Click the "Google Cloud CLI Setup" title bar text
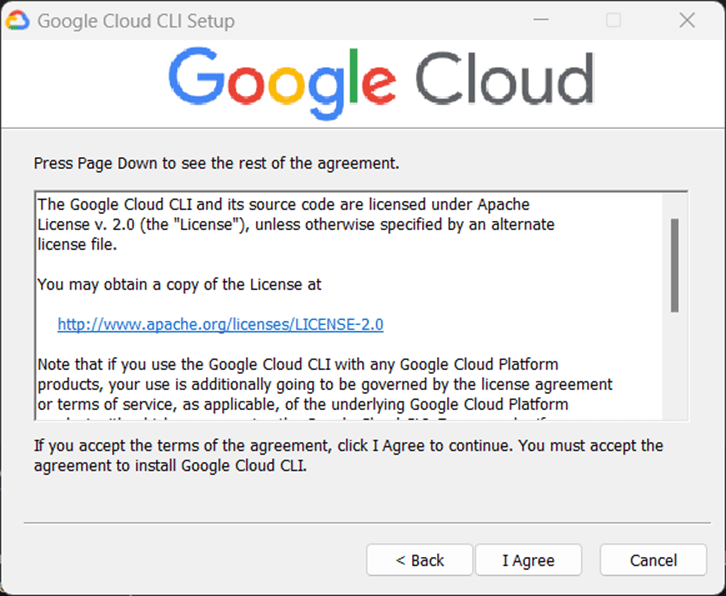 [x=136, y=20]
